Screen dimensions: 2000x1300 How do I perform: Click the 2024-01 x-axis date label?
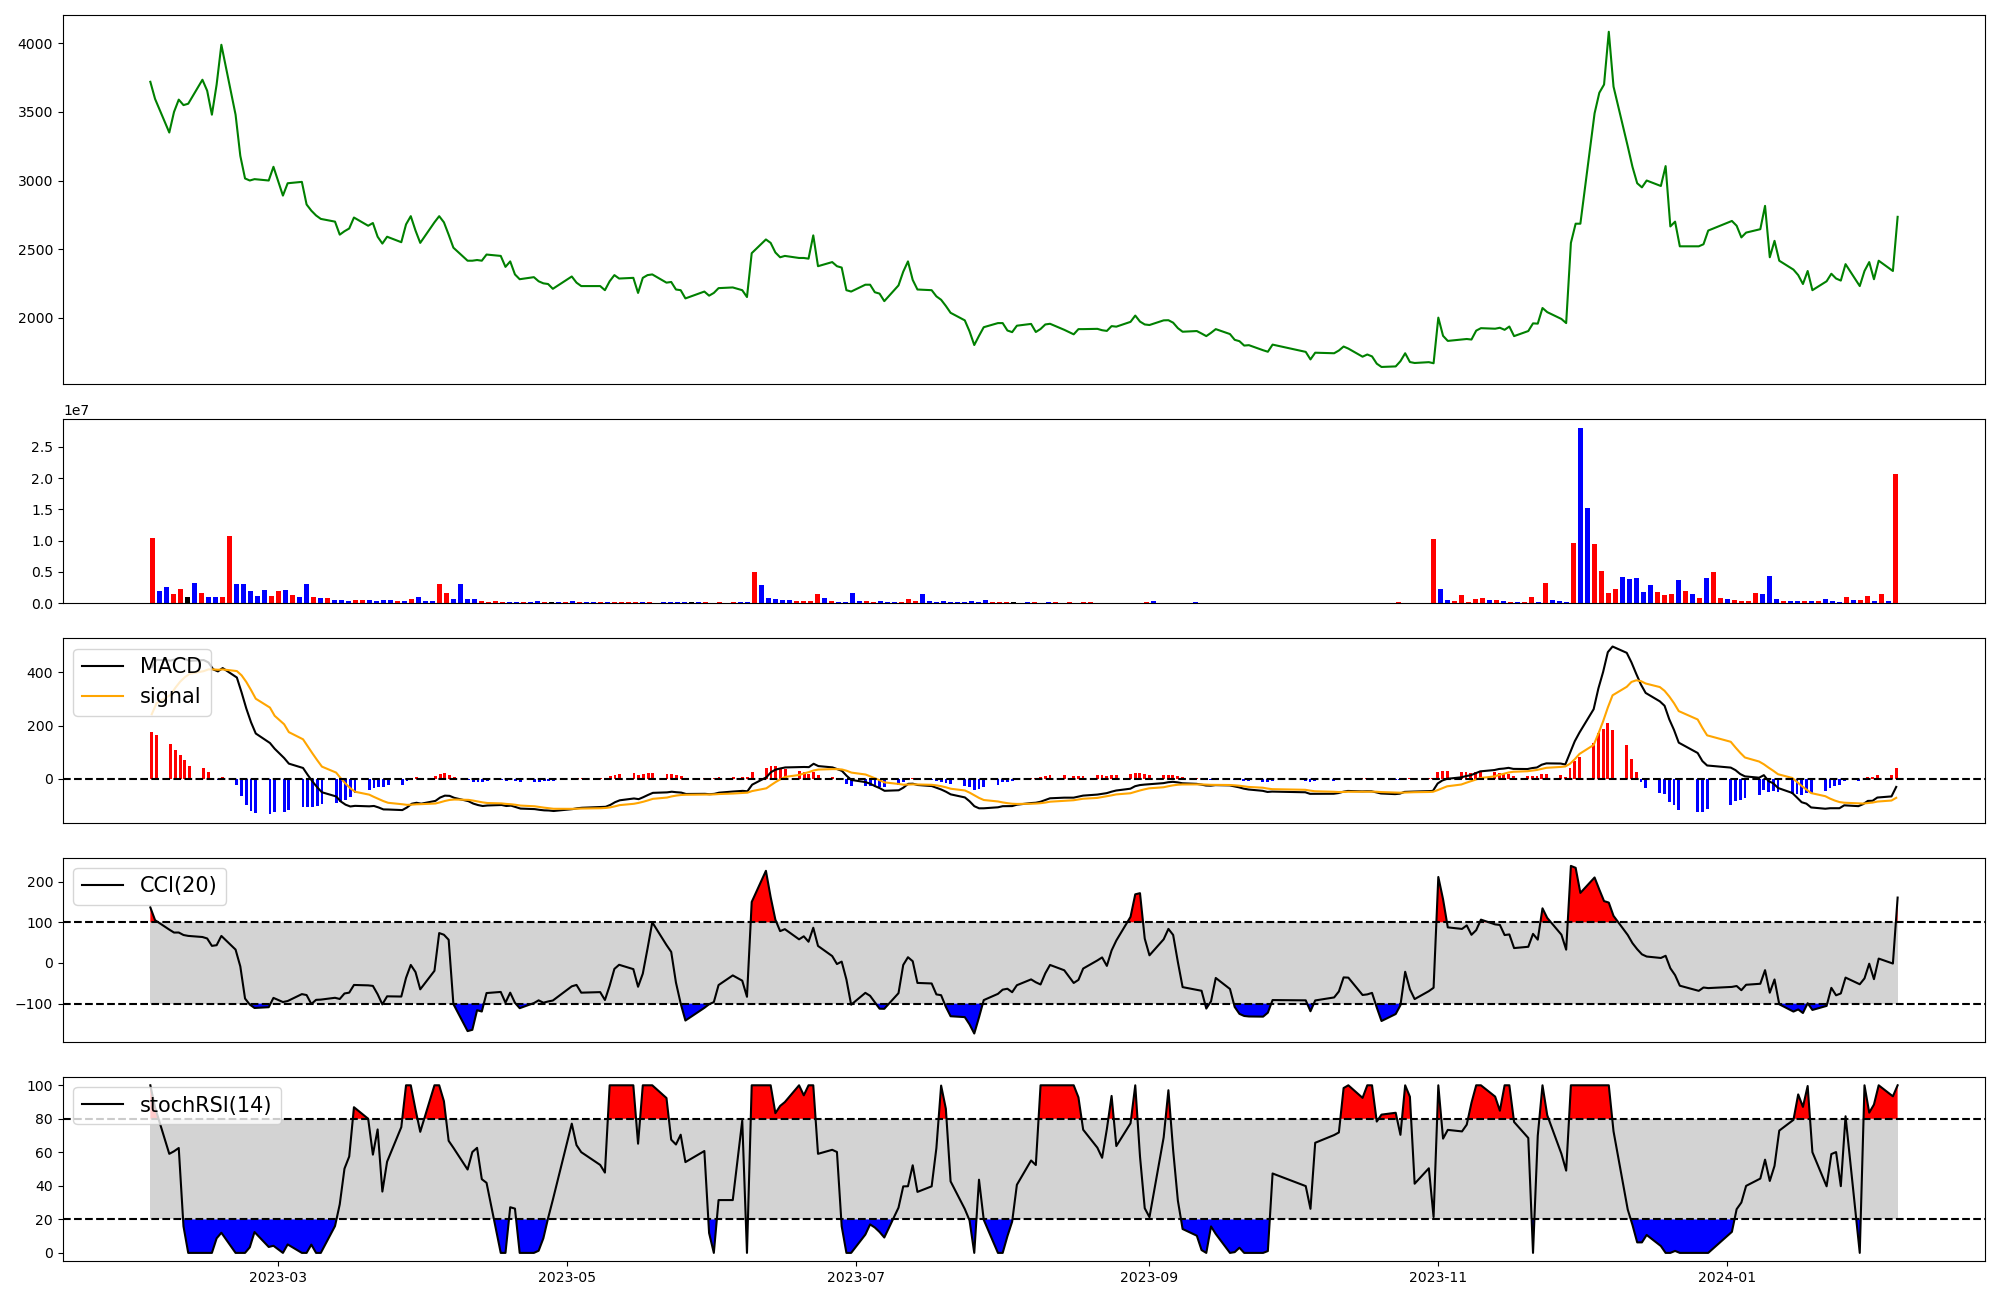point(1727,1277)
